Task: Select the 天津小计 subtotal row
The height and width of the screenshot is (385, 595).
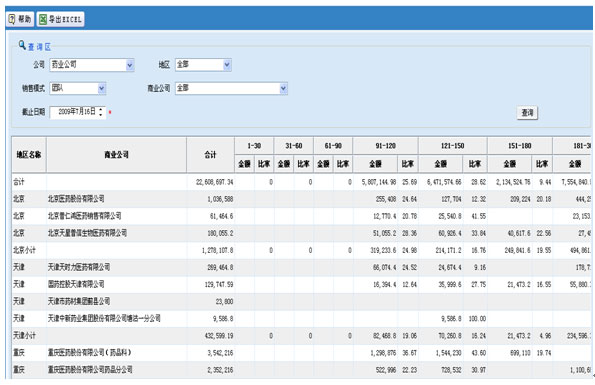Action: [301, 336]
